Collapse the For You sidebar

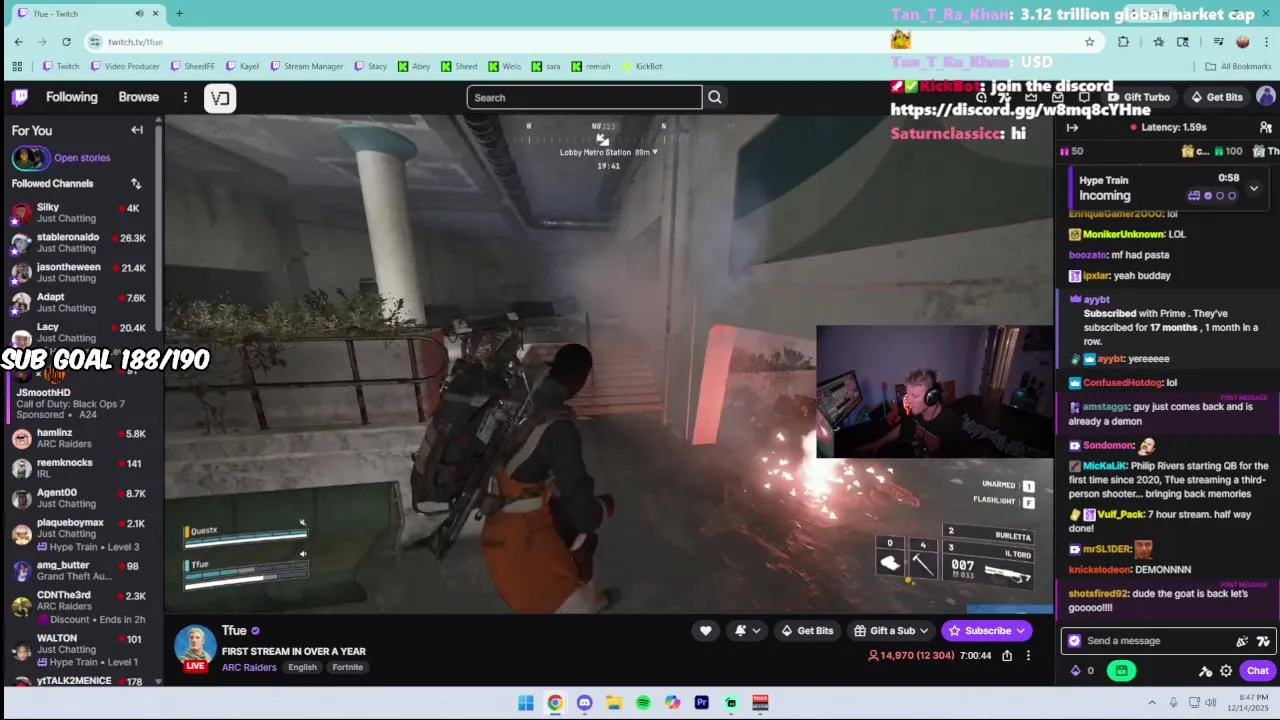[137, 130]
